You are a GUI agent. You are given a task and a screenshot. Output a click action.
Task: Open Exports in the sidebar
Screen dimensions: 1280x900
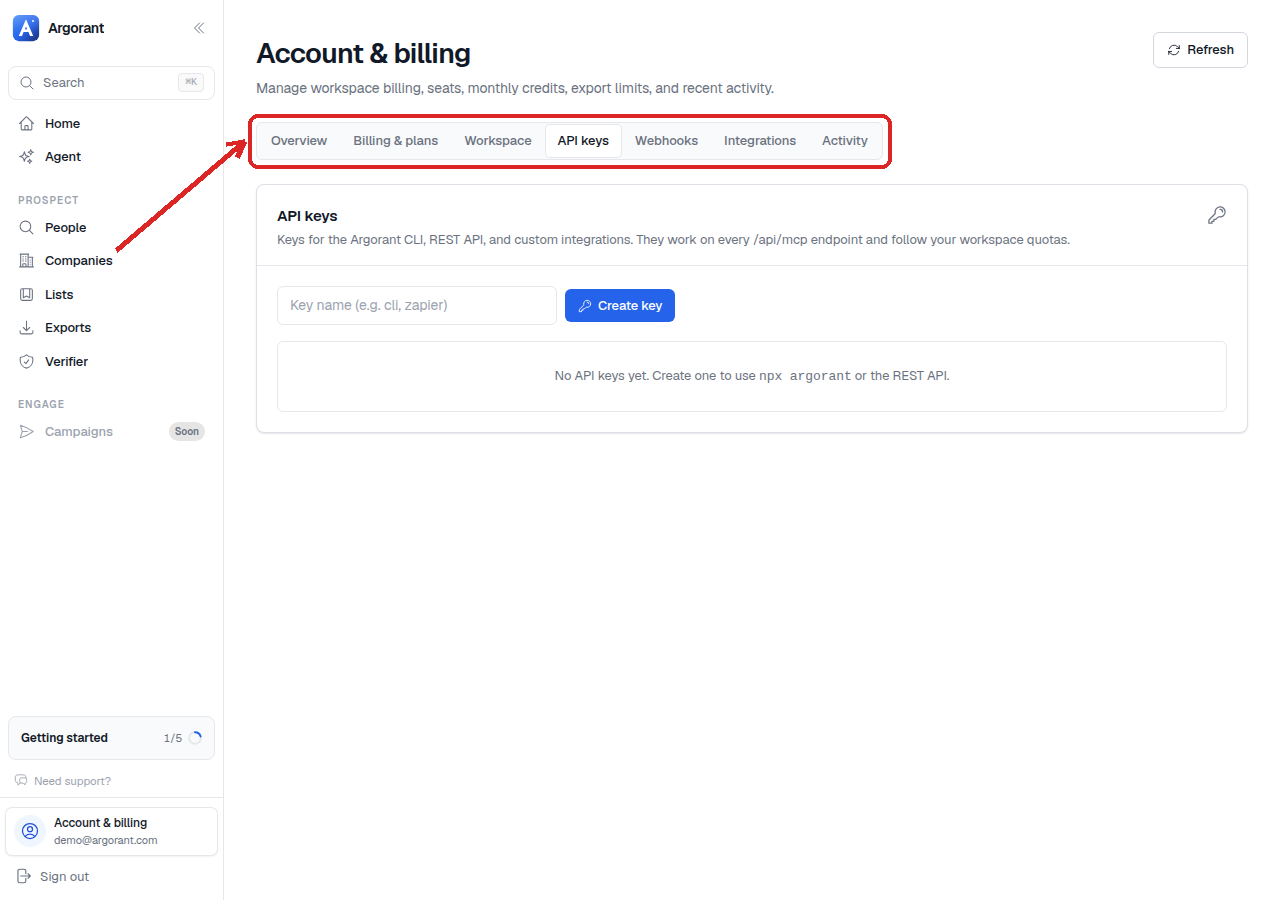(x=111, y=328)
